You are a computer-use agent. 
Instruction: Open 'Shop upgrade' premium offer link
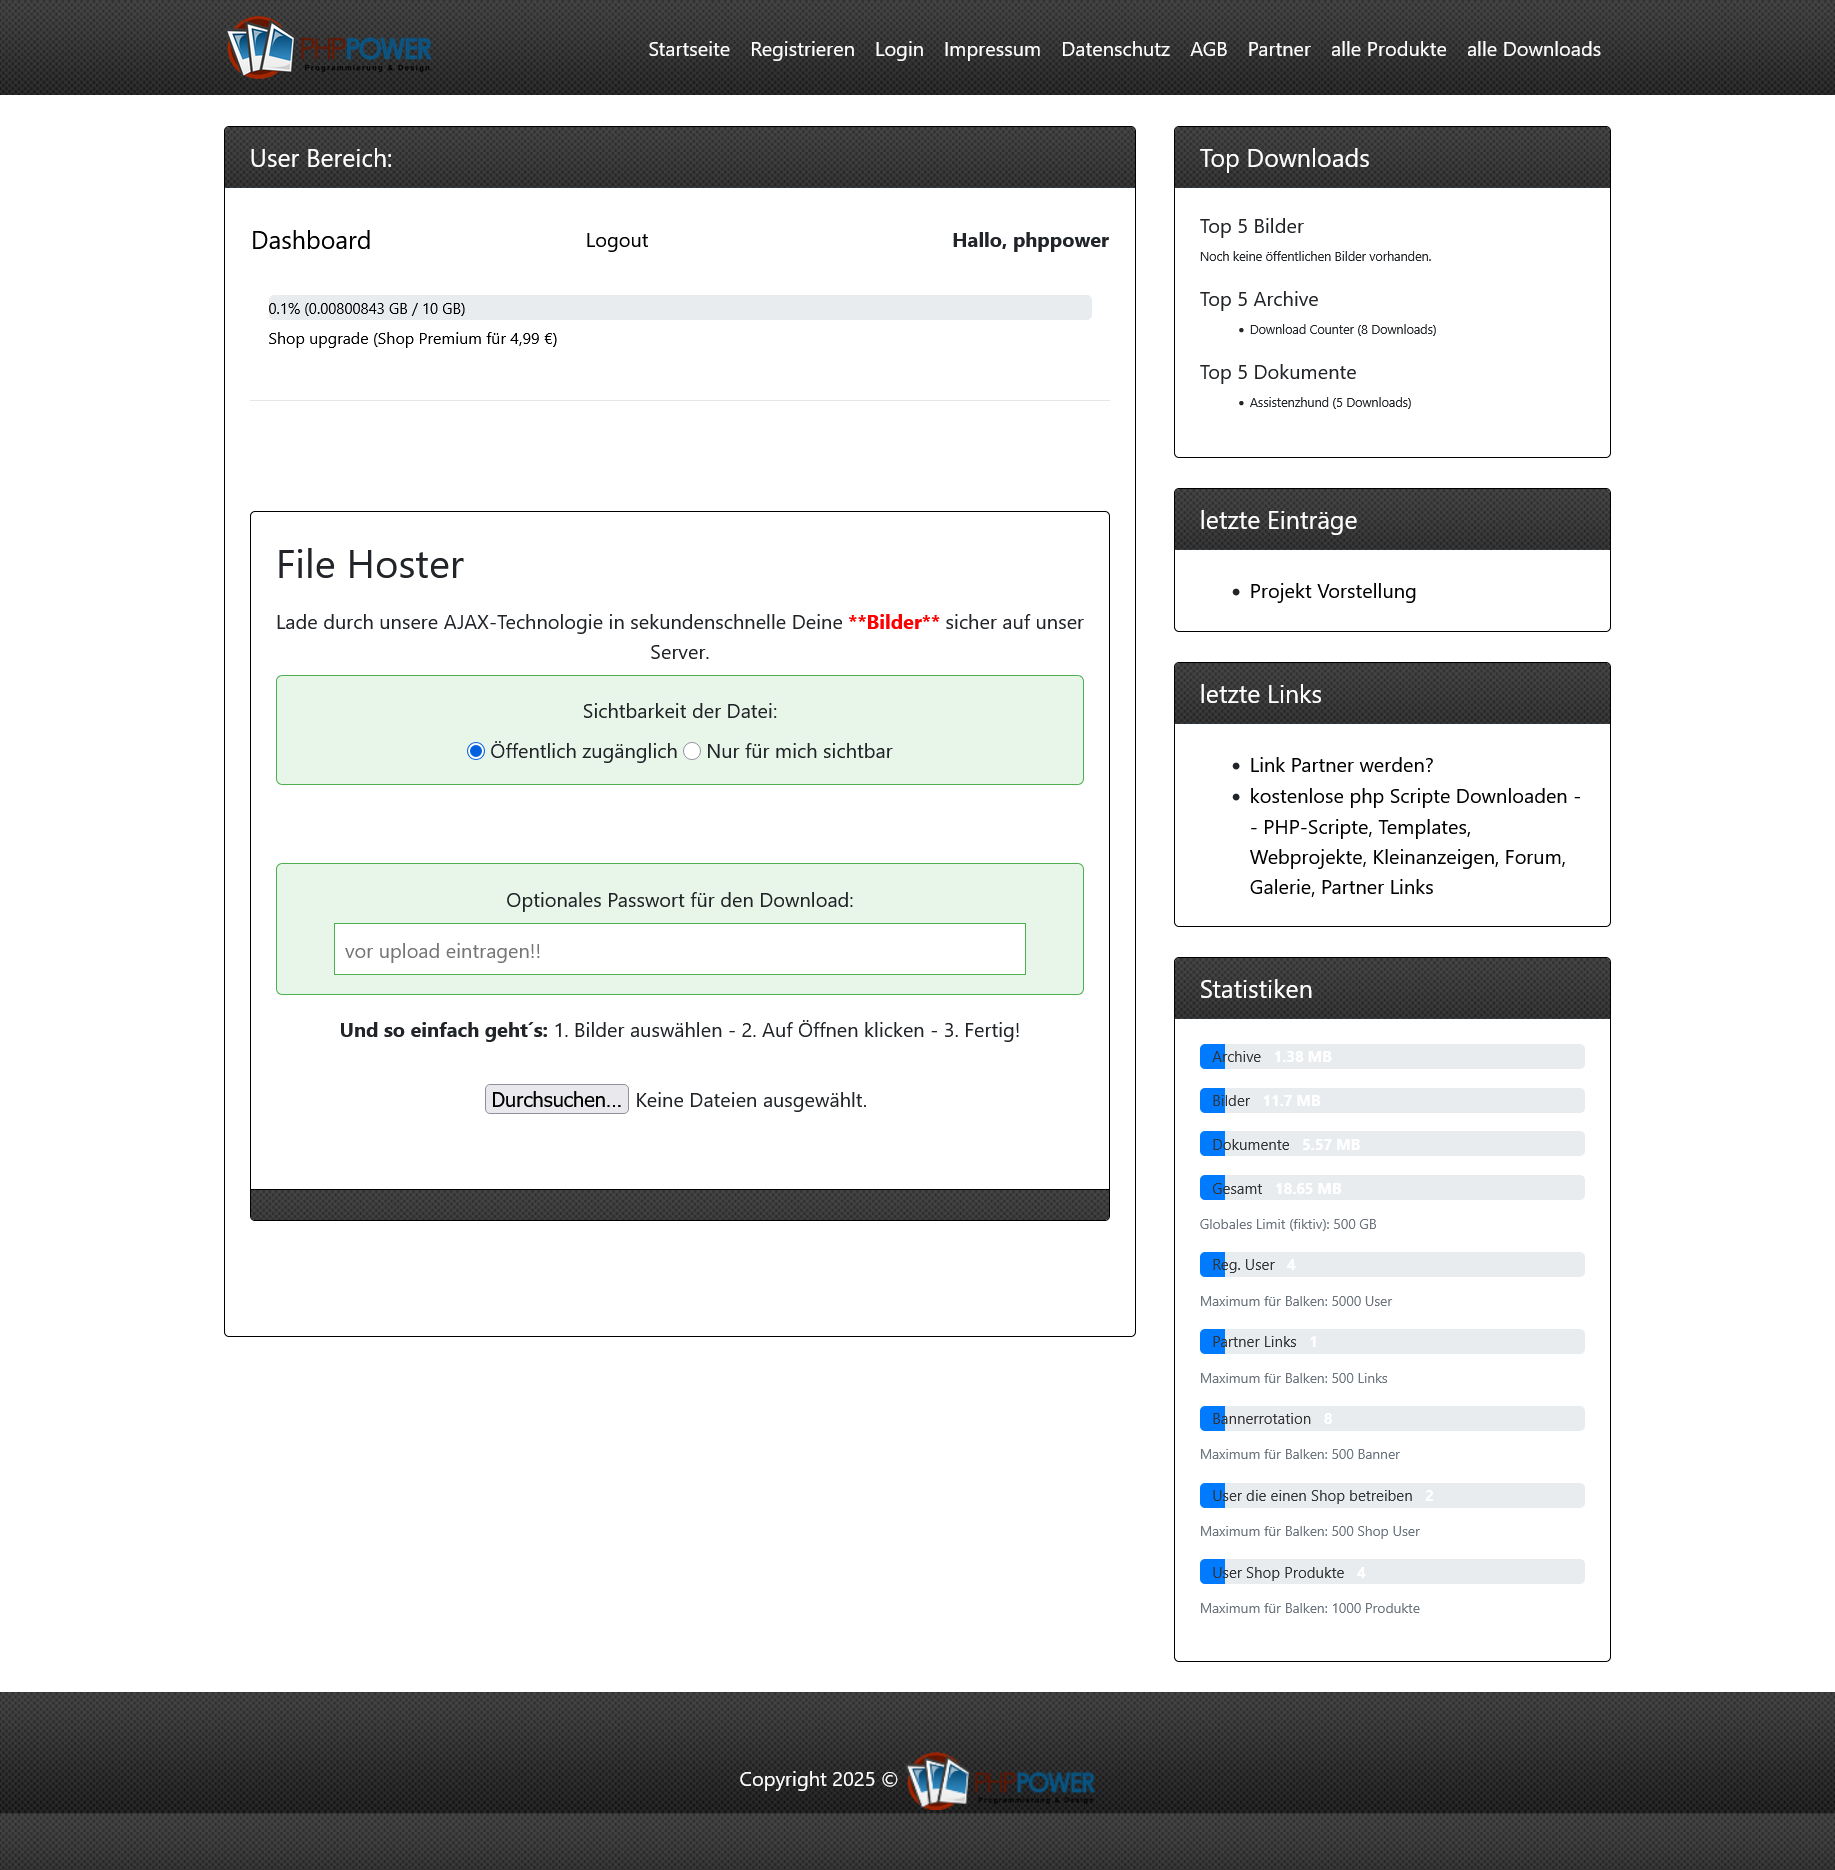412,338
